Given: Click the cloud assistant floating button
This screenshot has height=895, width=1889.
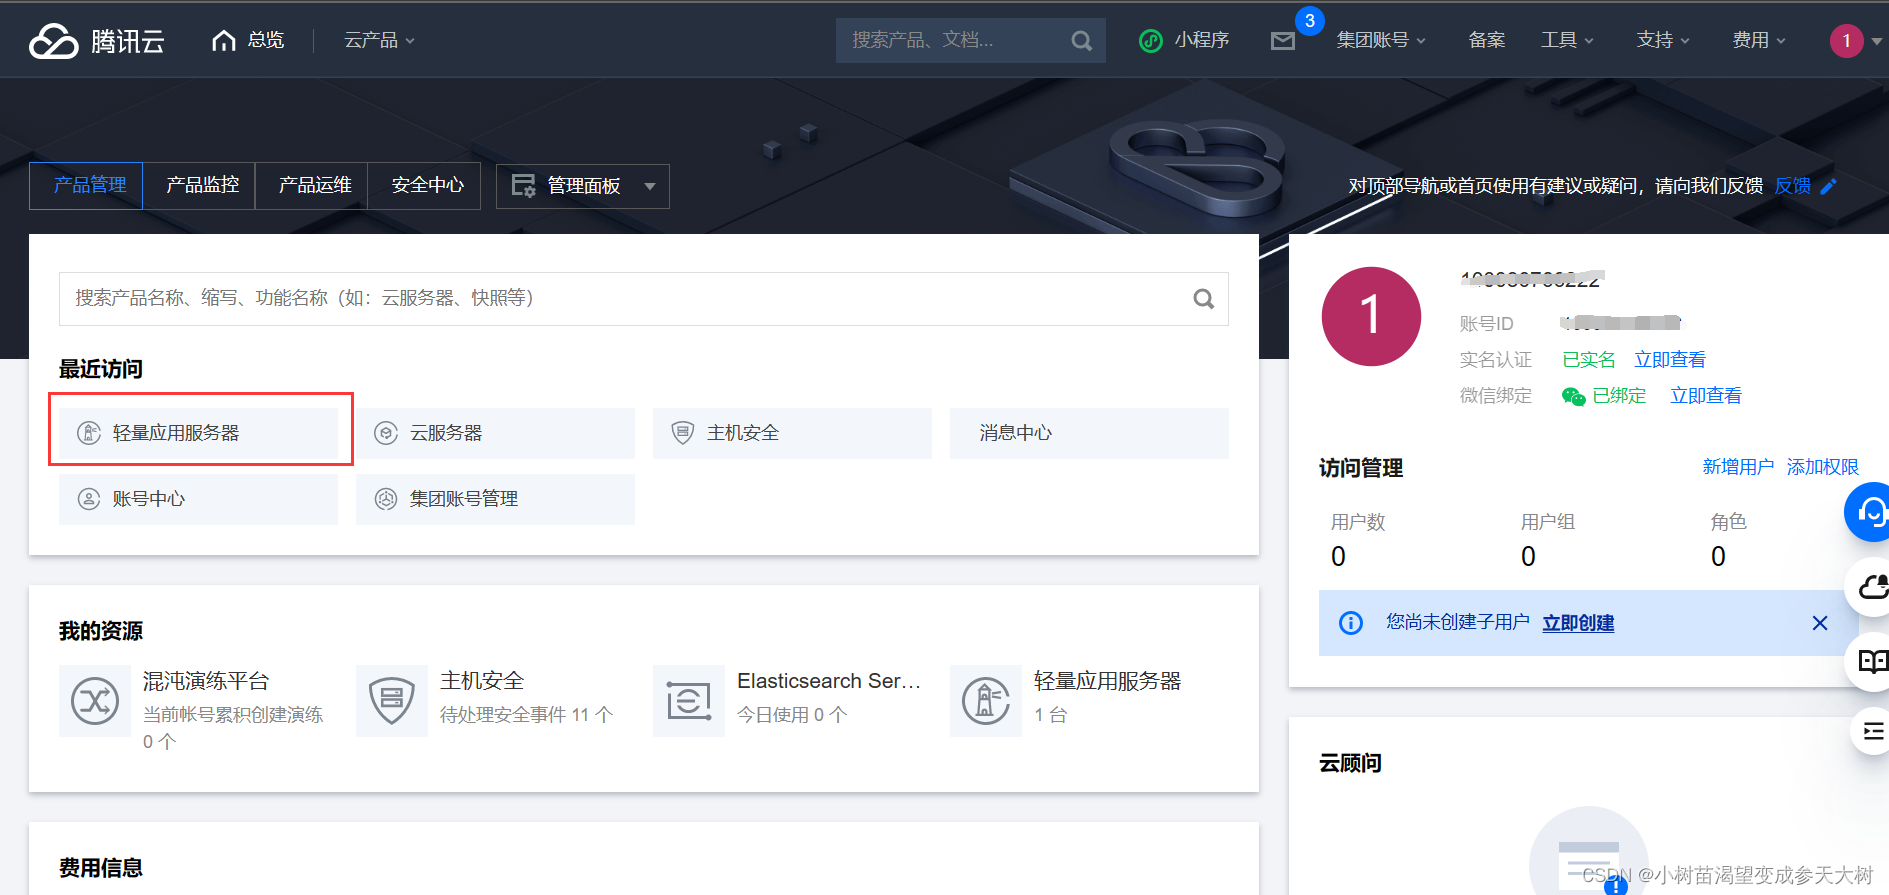Looking at the screenshot, I should pyautogui.click(x=1869, y=587).
